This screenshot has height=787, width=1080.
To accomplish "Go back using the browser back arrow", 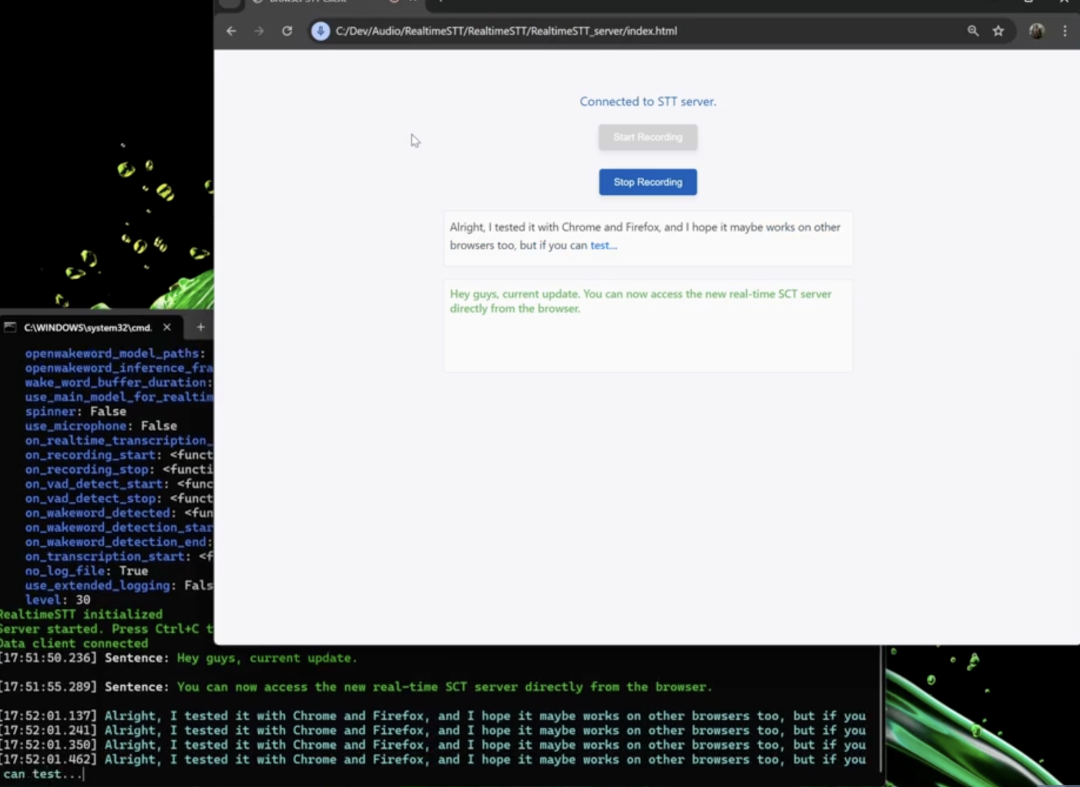I will pyautogui.click(x=231, y=31).
